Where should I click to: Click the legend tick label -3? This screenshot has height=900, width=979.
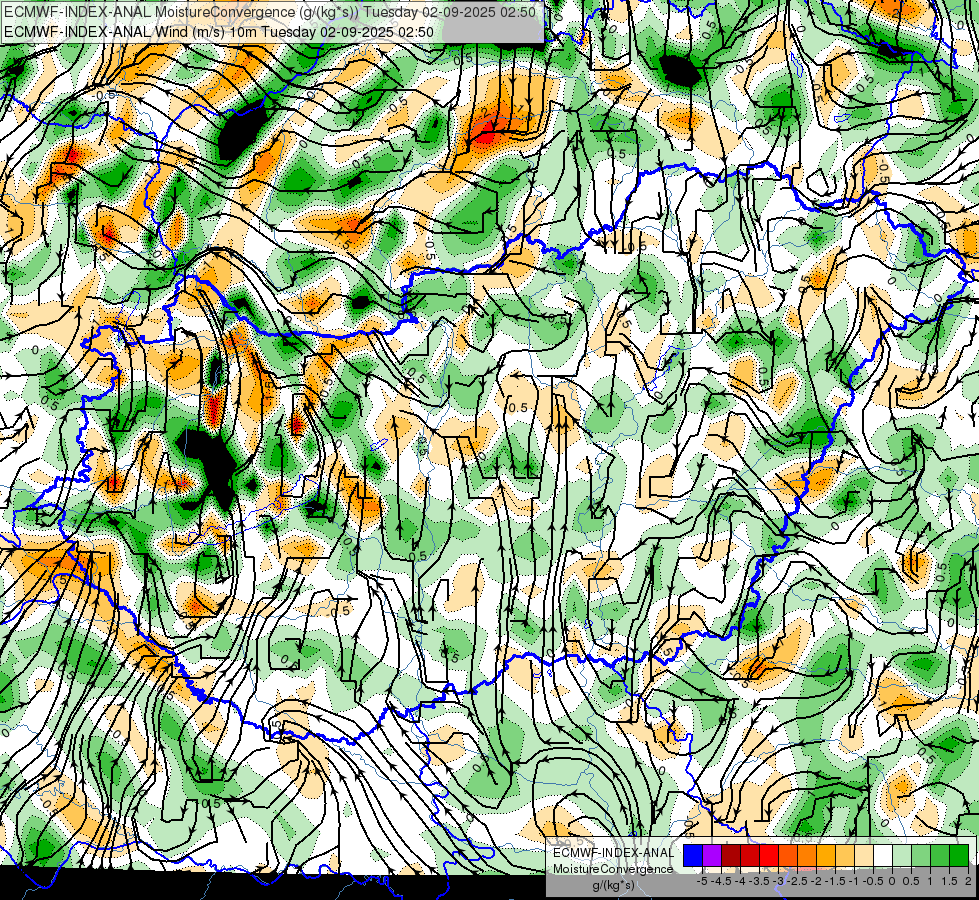(x=778, y=881)
